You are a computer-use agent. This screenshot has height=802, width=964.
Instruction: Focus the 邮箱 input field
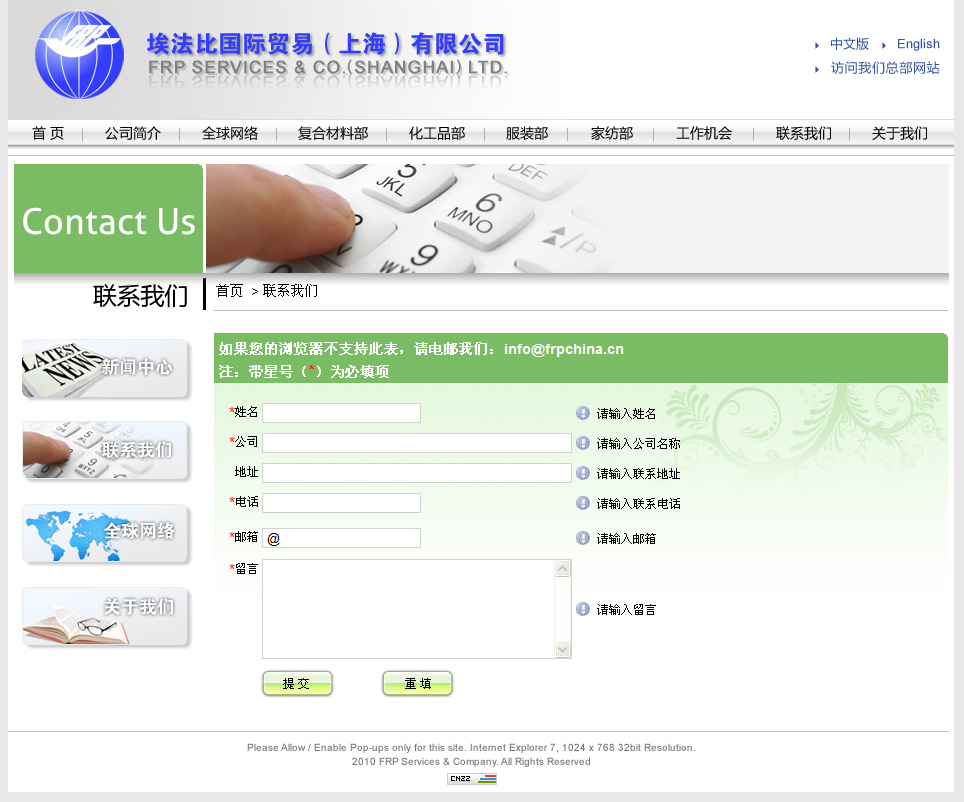coord(341,538)
